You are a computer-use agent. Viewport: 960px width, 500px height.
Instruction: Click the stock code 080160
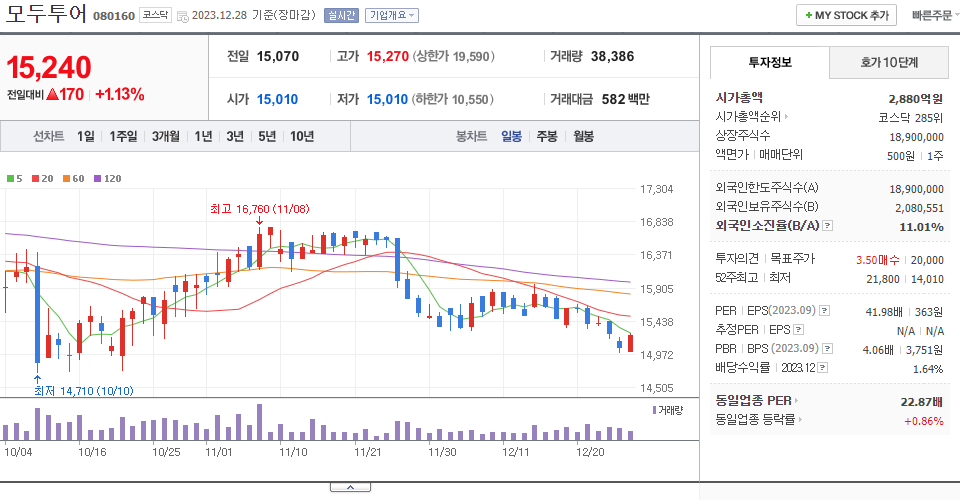pyautogui.click(x=114, y=16)
